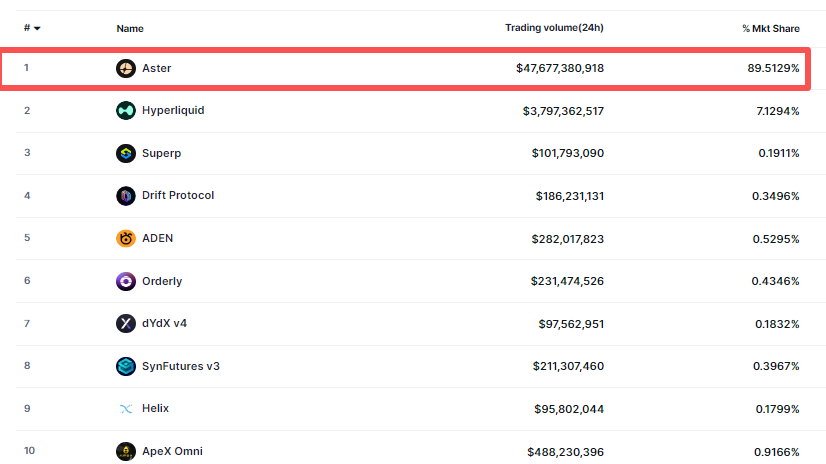Click the Orderly logo icon
826x464 pixels.
coord(125,281)
